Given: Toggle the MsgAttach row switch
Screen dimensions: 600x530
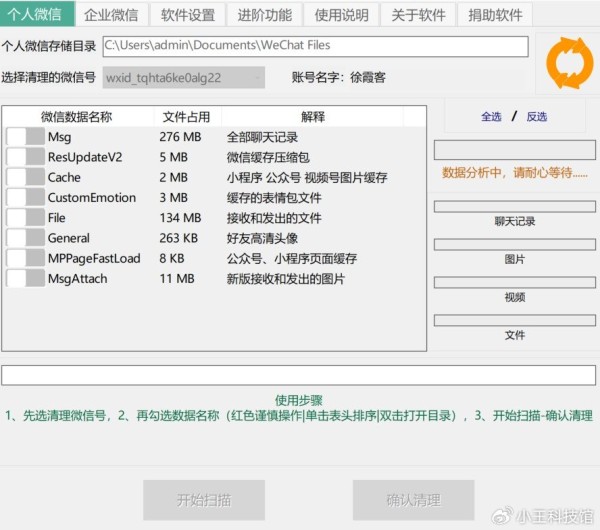Looking at the screenshot, I should click(26, 279).
